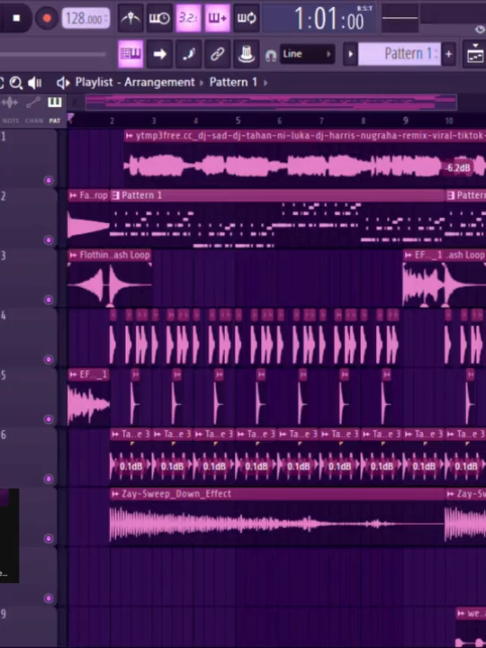
Task: Open the oscilloscope monitor panel
Action: (x=400, y=18)
